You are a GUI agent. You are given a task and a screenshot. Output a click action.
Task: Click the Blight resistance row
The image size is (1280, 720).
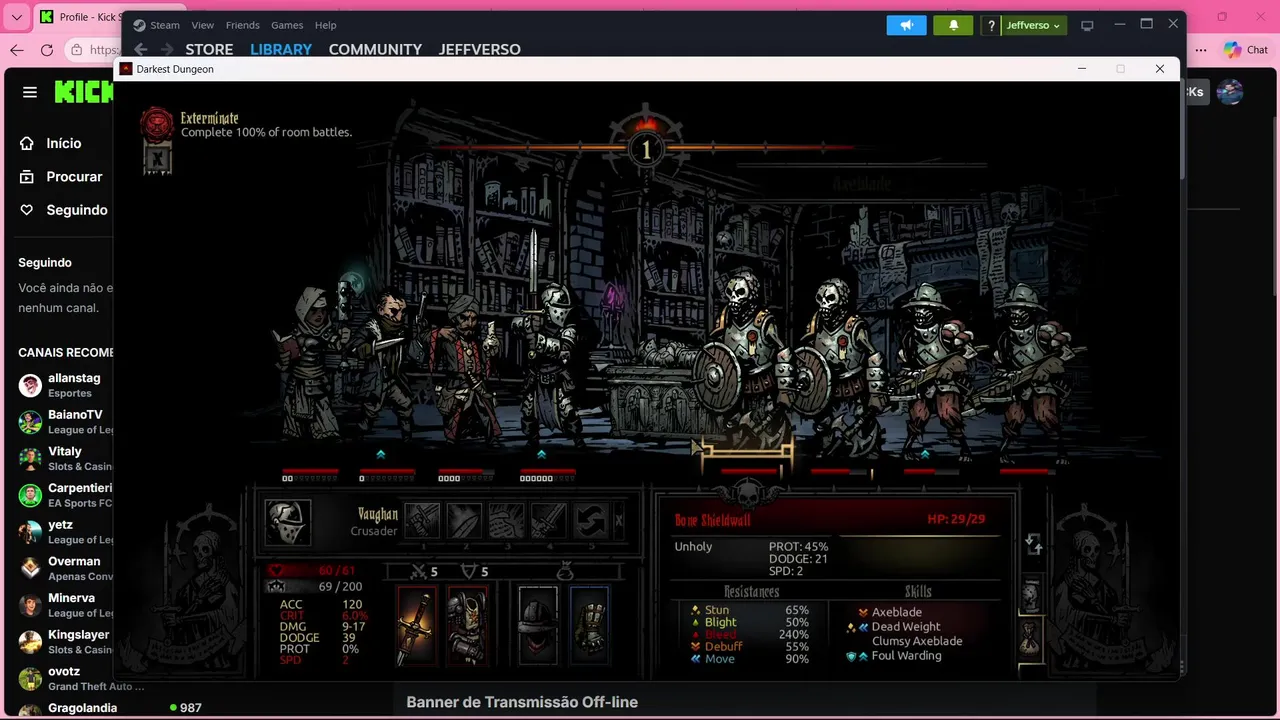(750, 622)
